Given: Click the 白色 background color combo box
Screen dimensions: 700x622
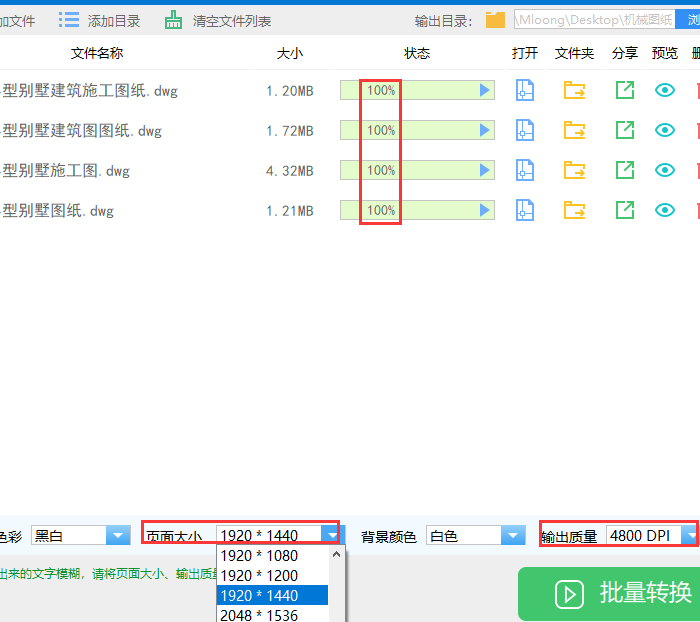Looking at the screenshot, I should click(476, 535).
